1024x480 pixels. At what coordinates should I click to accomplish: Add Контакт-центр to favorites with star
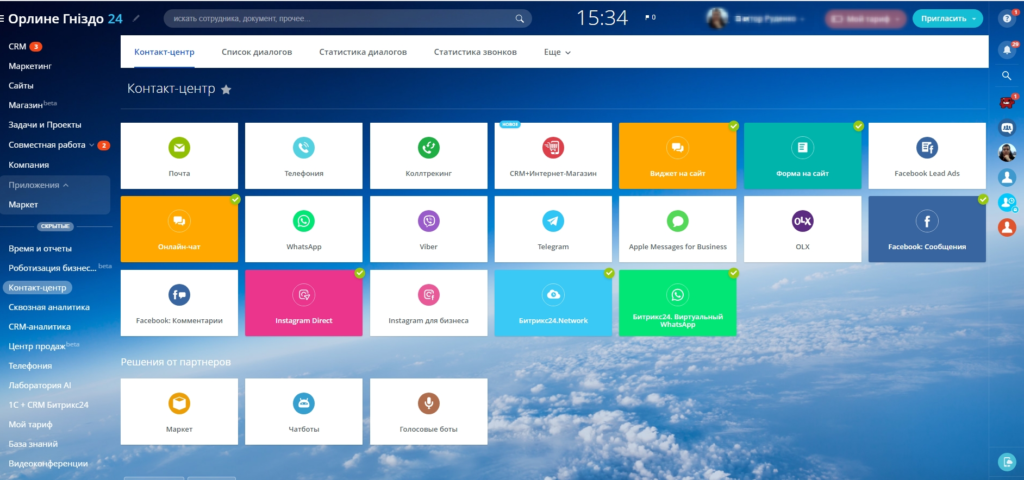(x=226, y=89)
